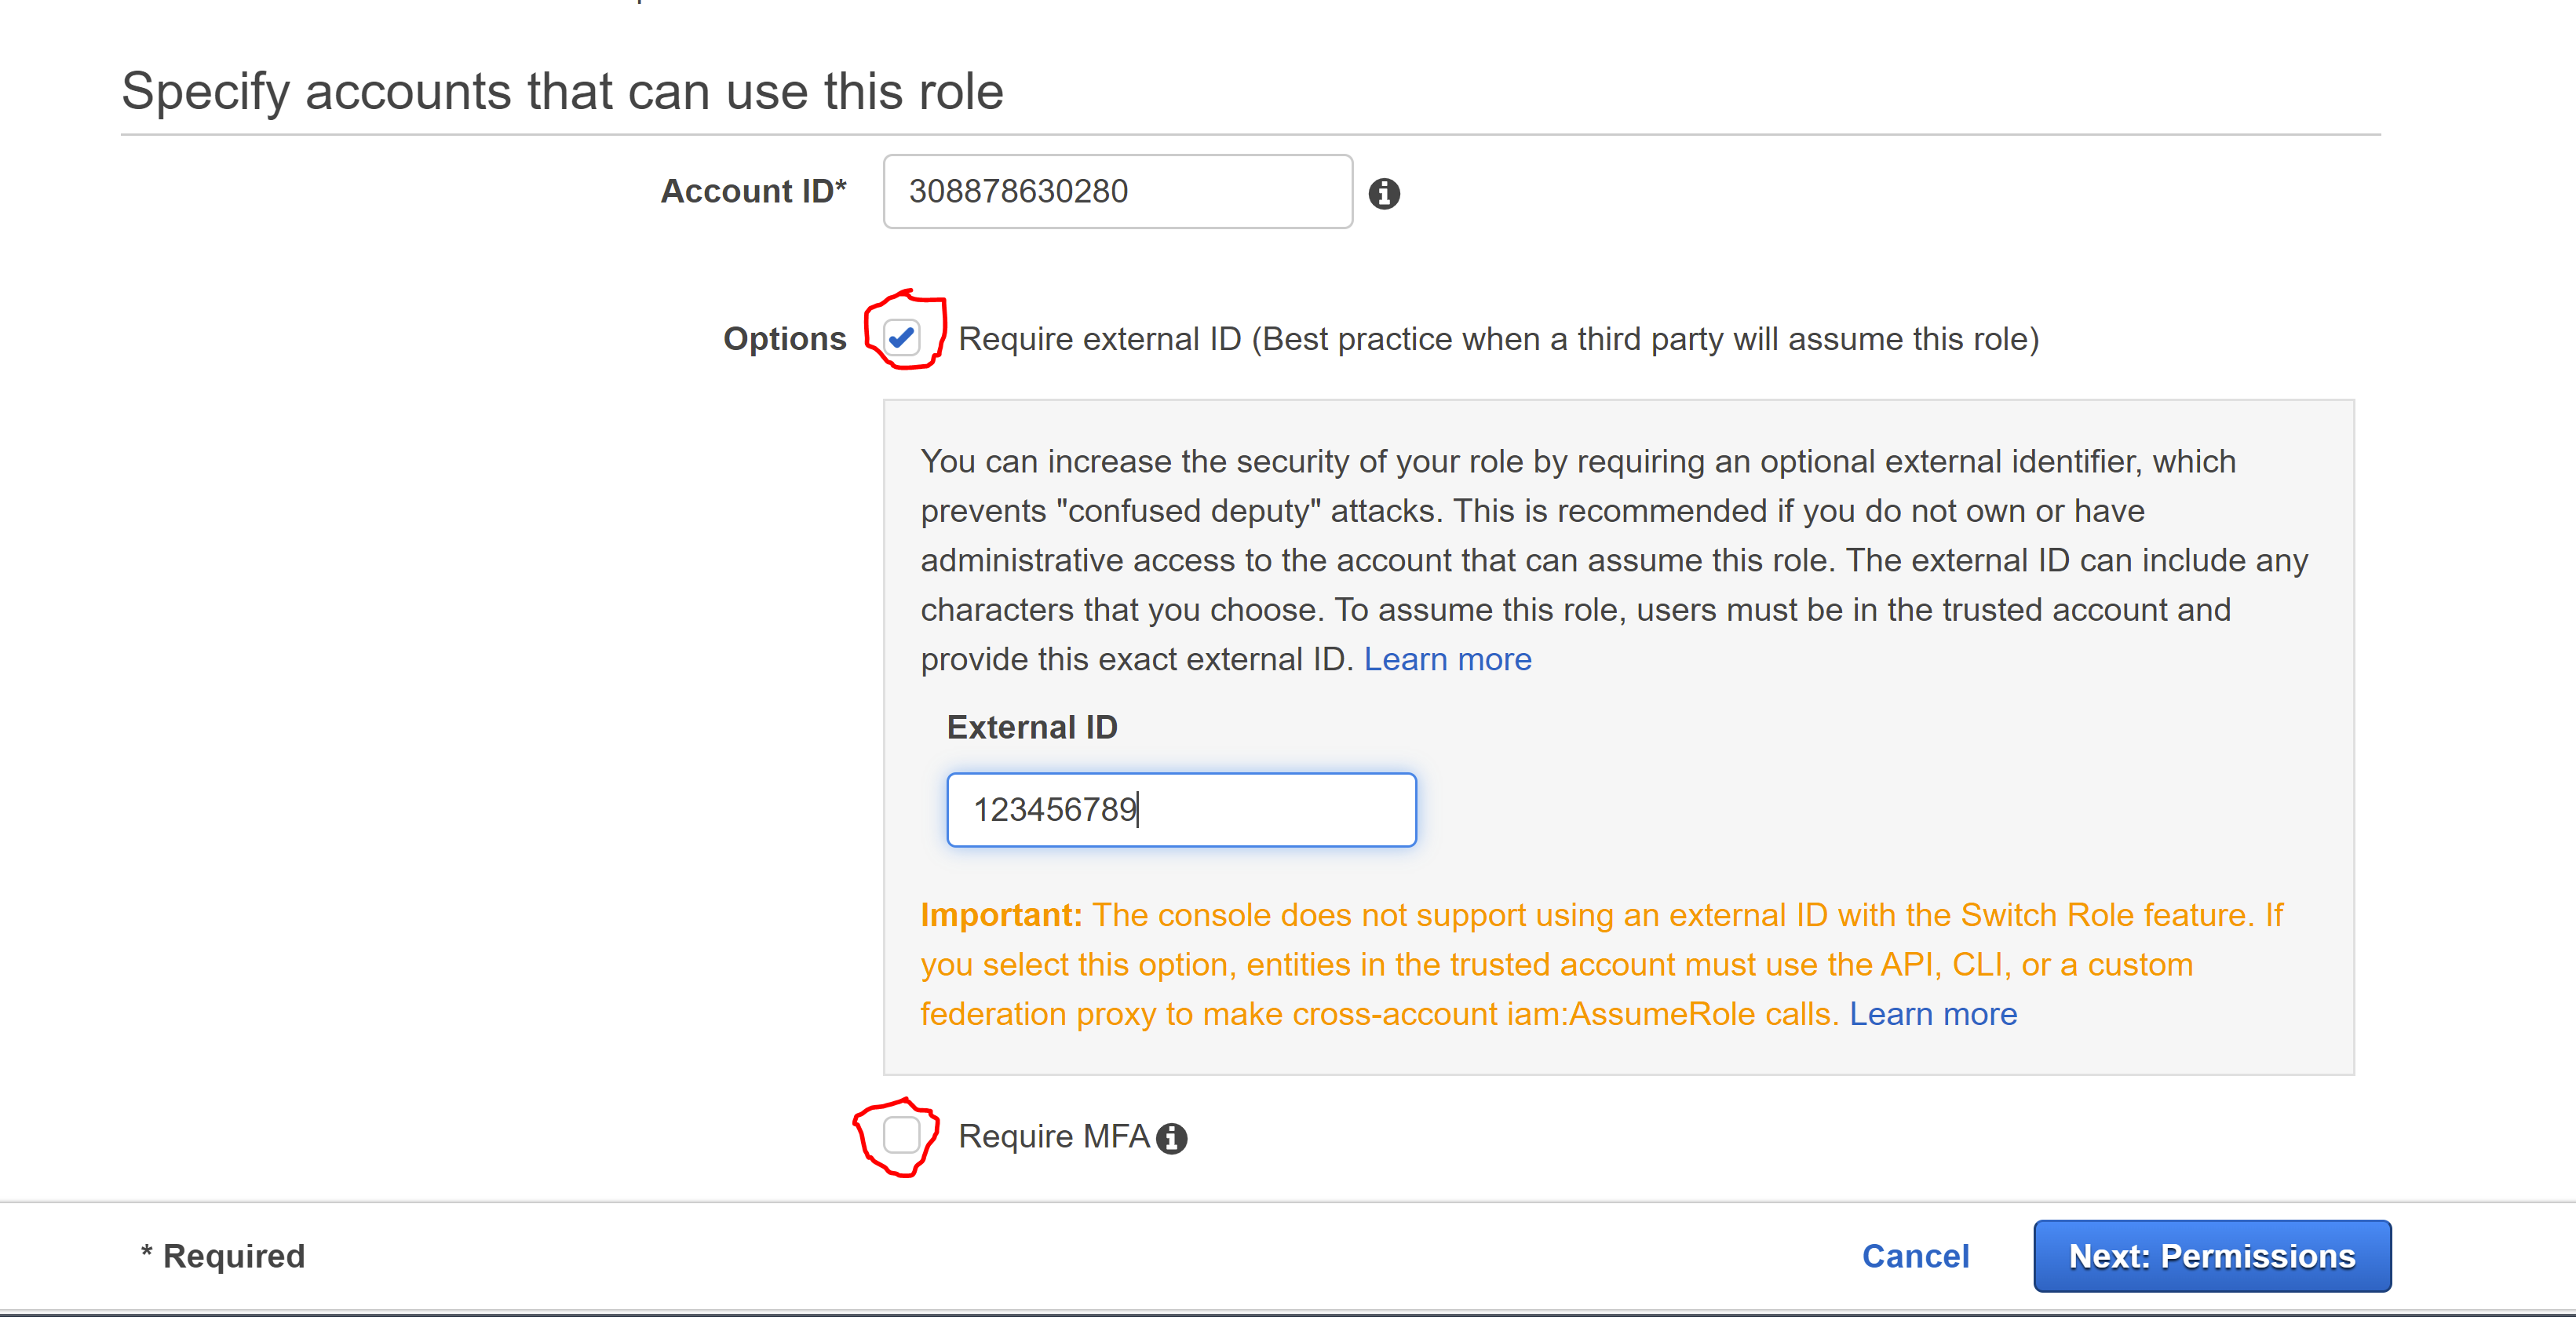Click the Options label
This screenshot has width=2576, height=1317.
tap(784, 339)
